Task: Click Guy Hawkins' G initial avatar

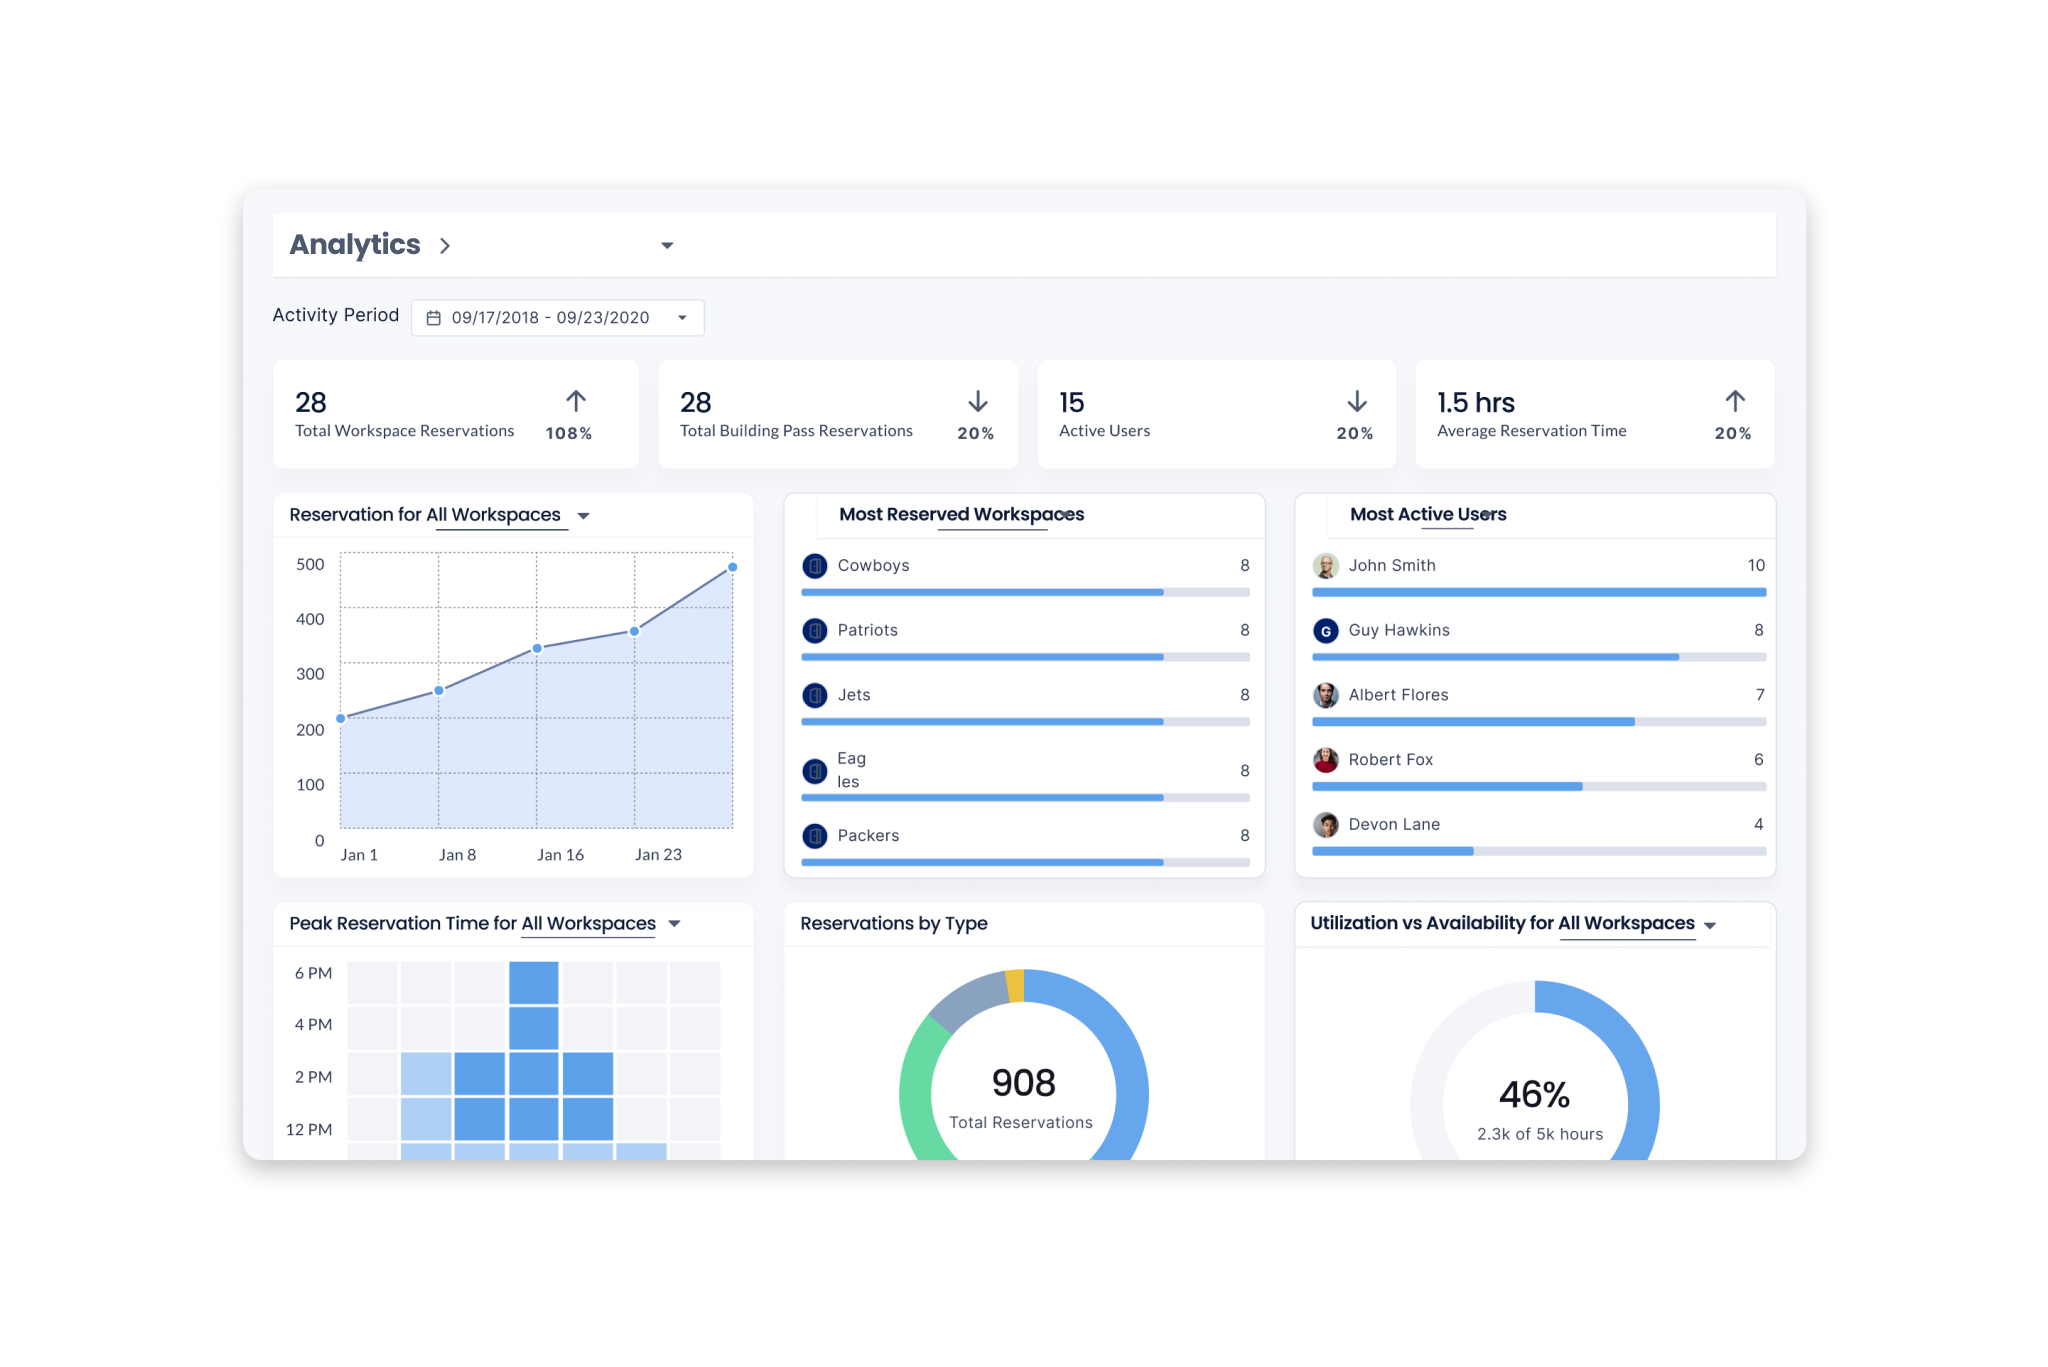Action: coord(1326,631)
